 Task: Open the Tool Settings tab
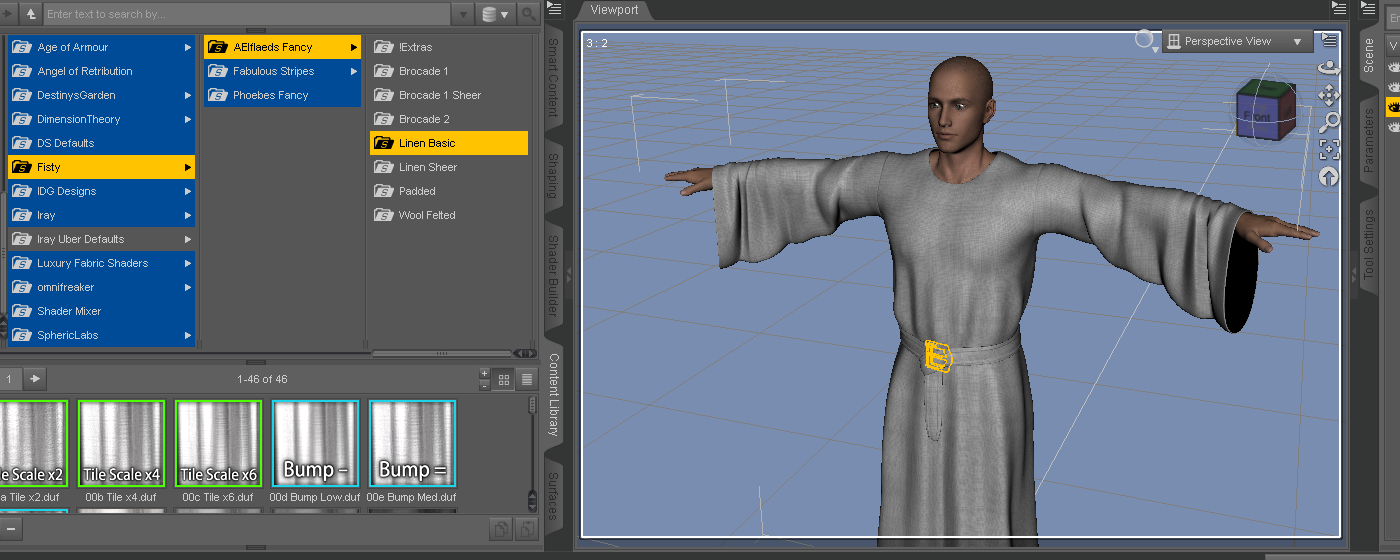point(1368,244)
